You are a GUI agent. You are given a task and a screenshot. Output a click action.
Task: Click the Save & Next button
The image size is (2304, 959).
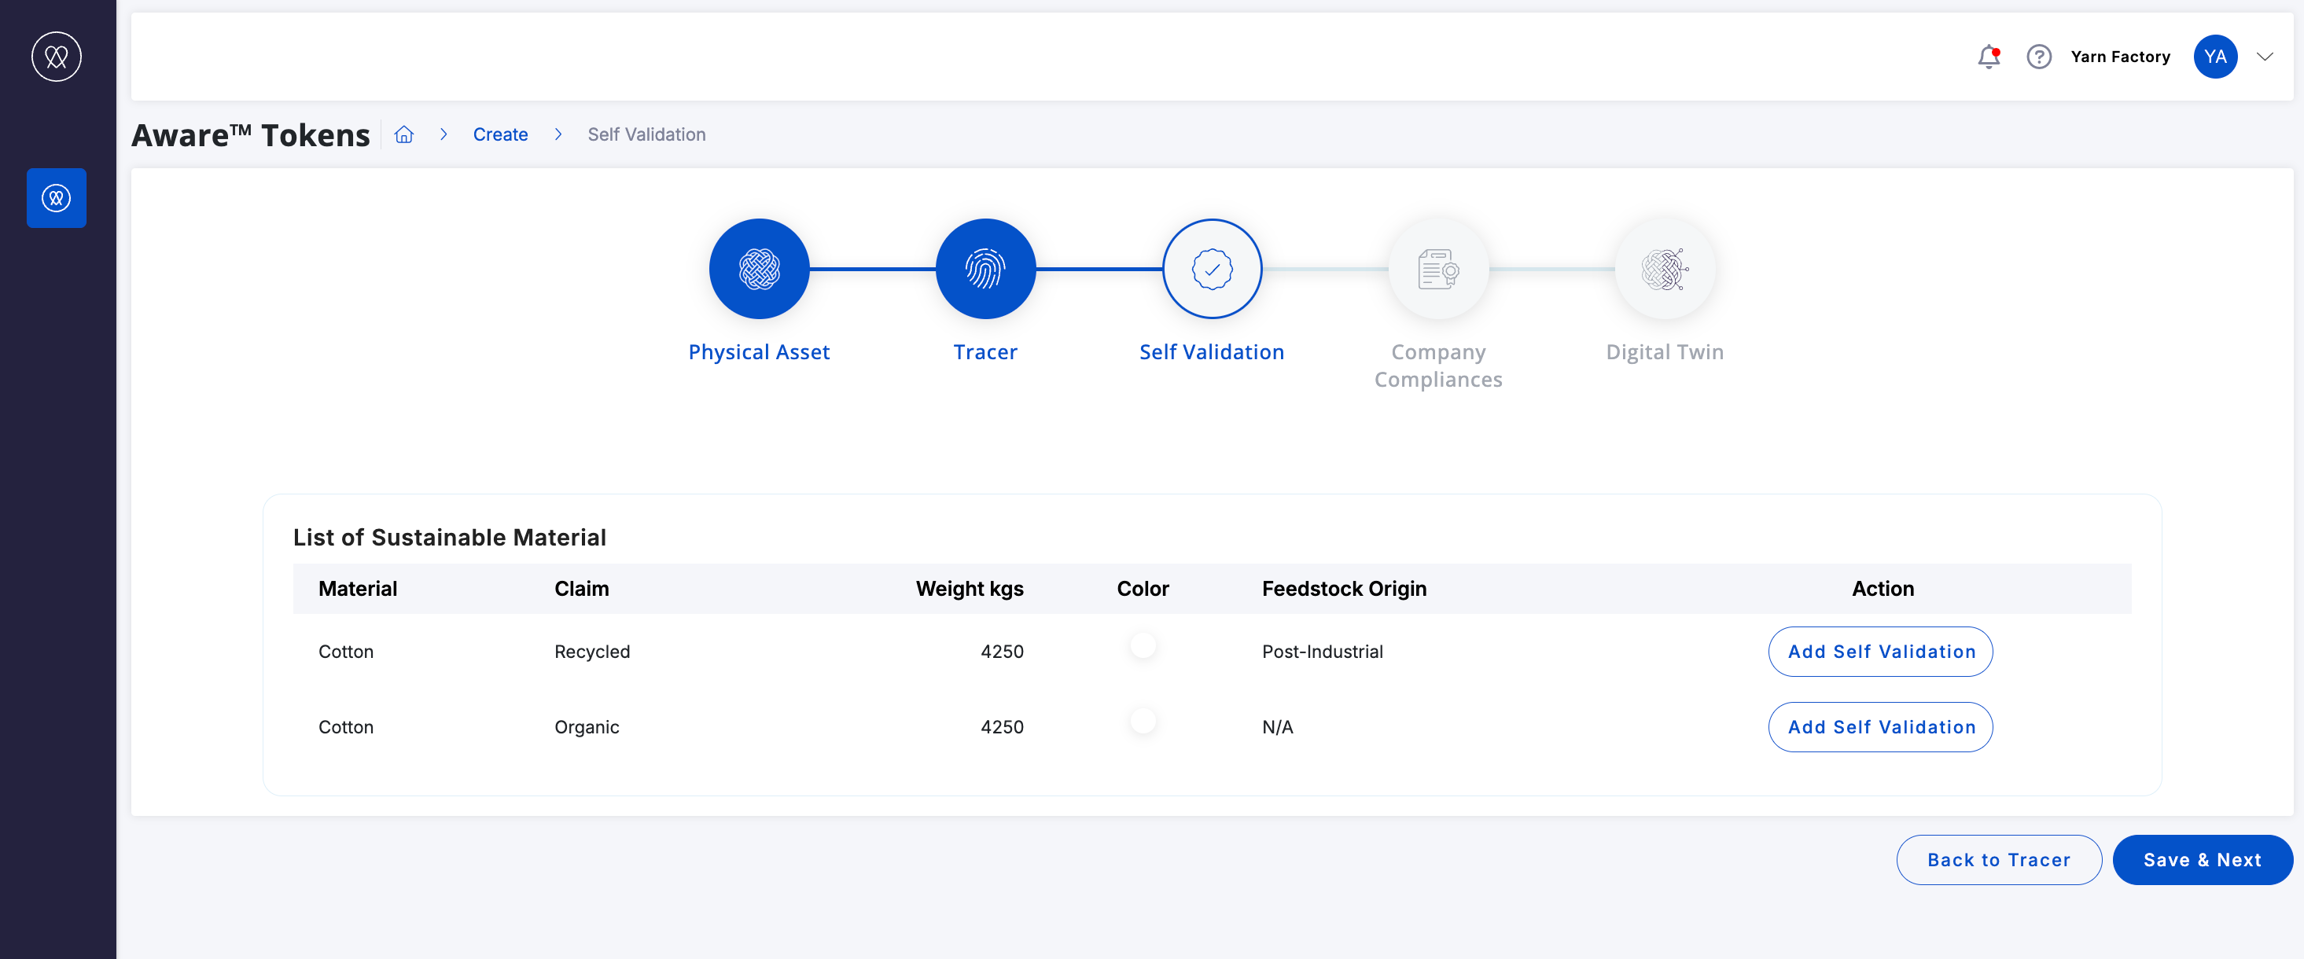pyautogui.click(x=2202, y=860)
